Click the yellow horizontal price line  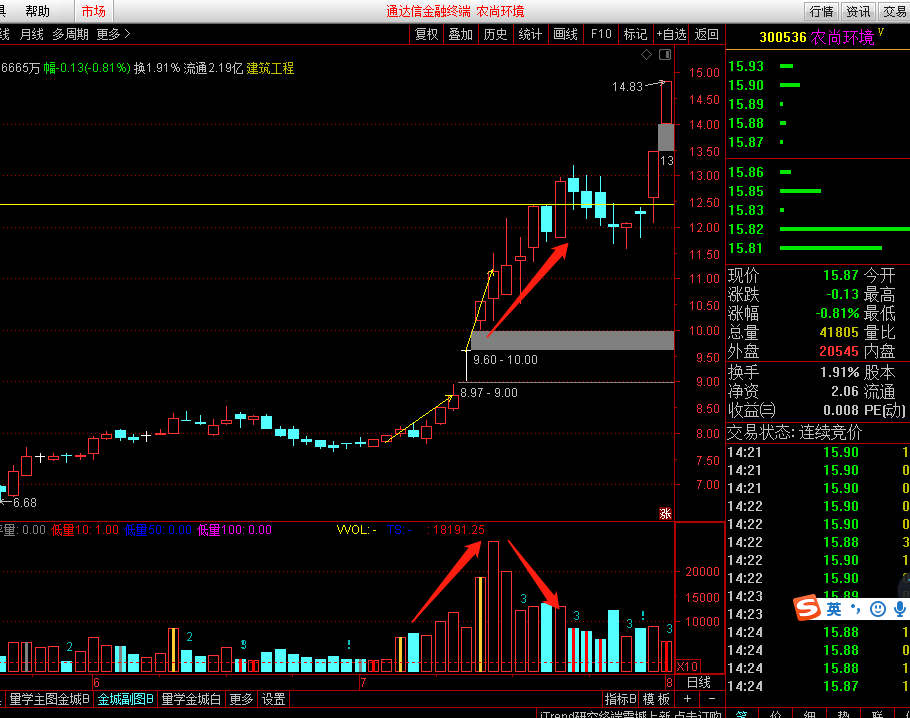[337, 204]
